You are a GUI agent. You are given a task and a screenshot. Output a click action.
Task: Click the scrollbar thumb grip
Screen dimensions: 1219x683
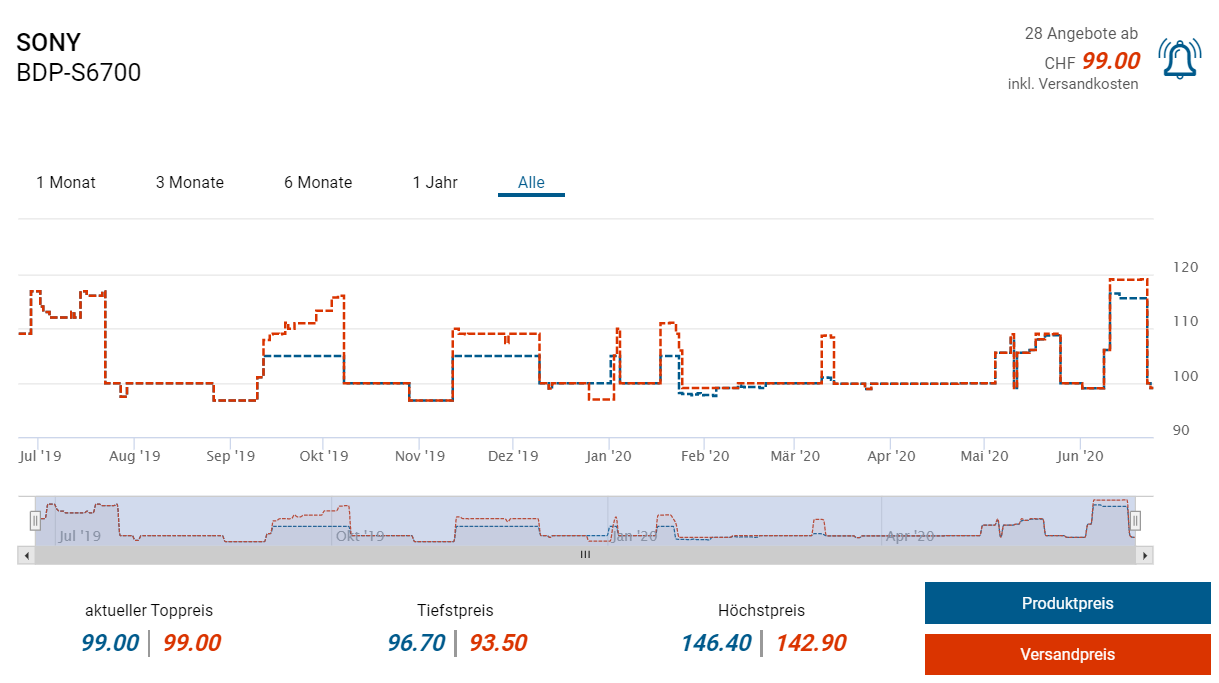click(x=586, y=554)
